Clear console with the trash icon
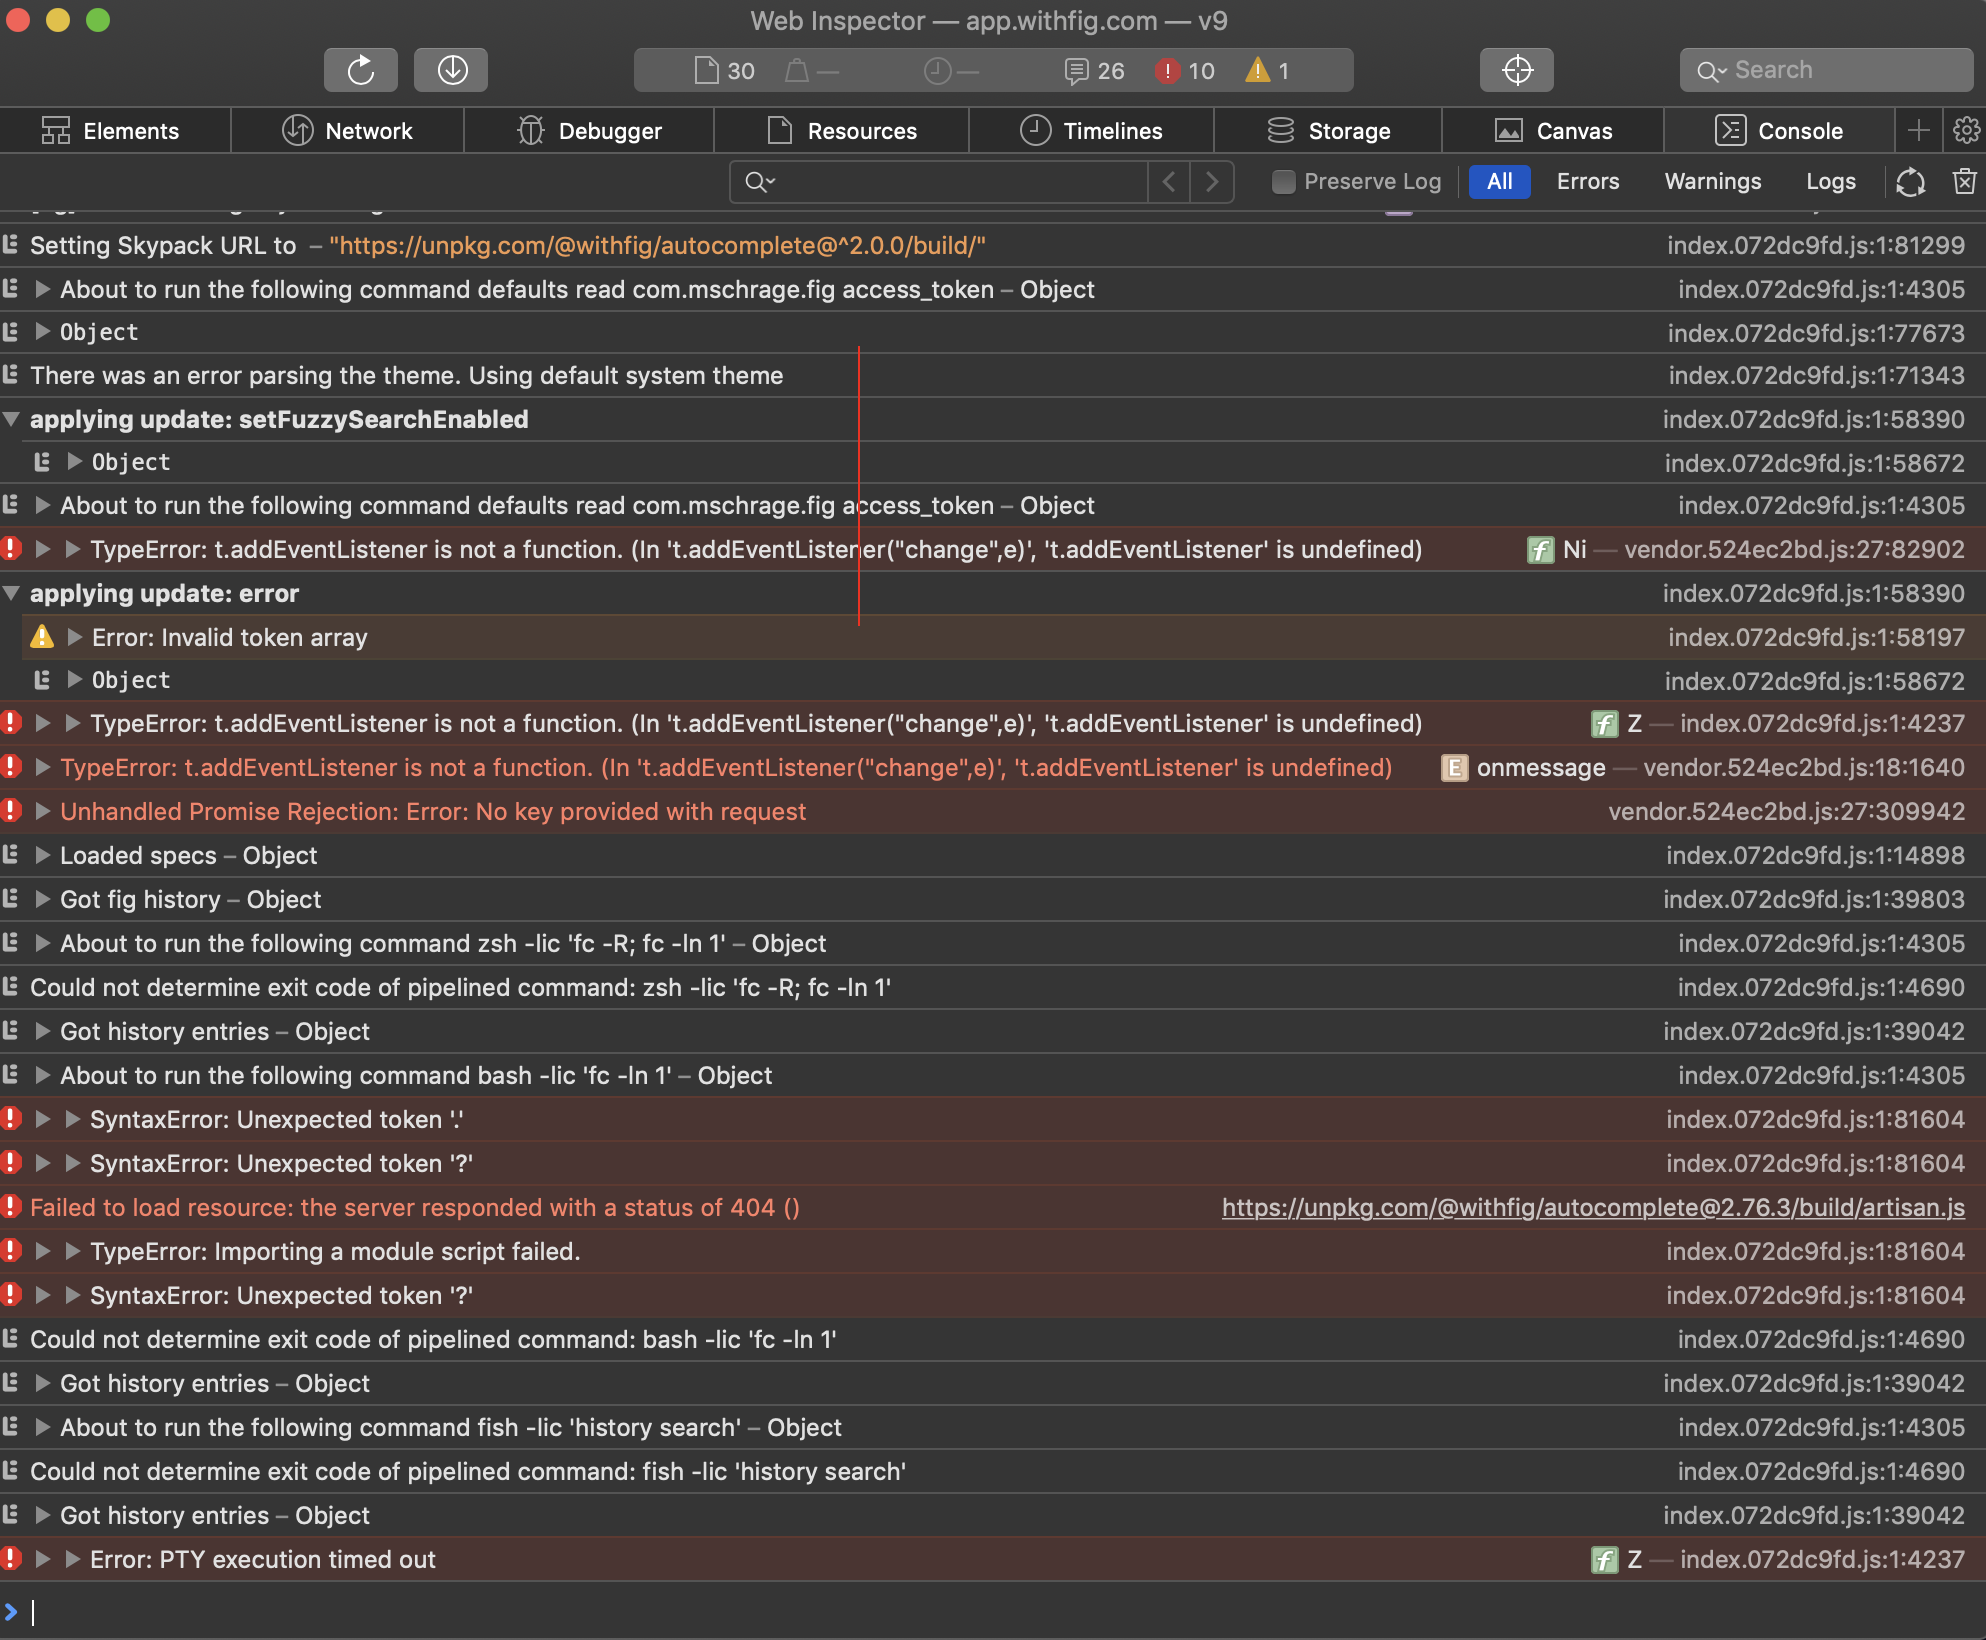Viewport: 1986px width, 1640px height. pyautogui.click(x=1963, y=181)
